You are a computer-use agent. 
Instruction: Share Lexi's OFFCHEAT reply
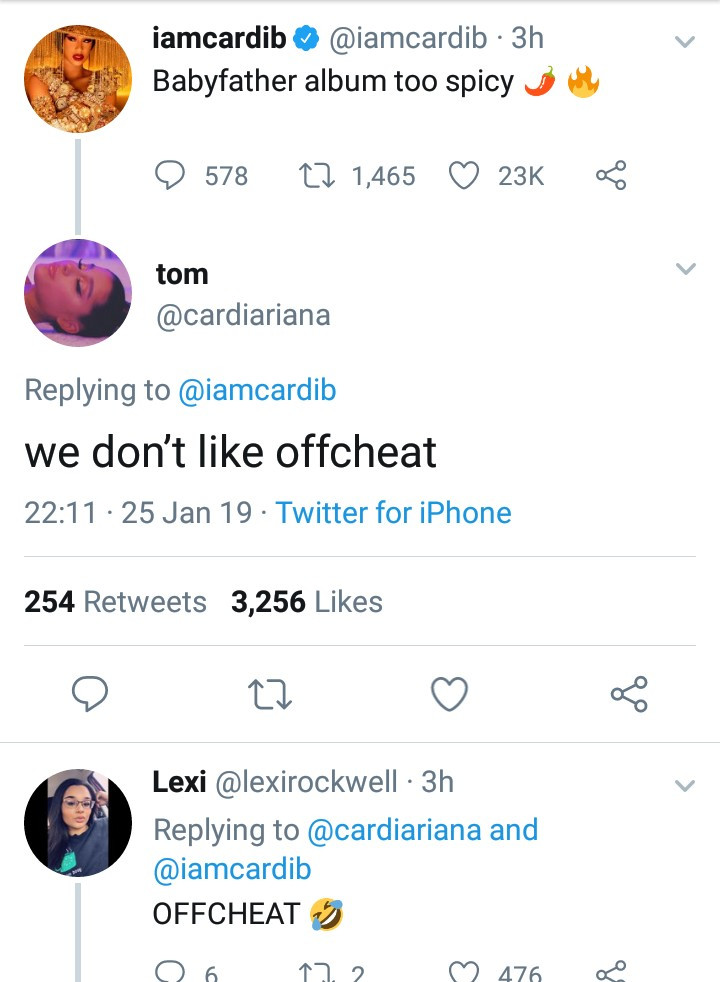coord(611,970)
